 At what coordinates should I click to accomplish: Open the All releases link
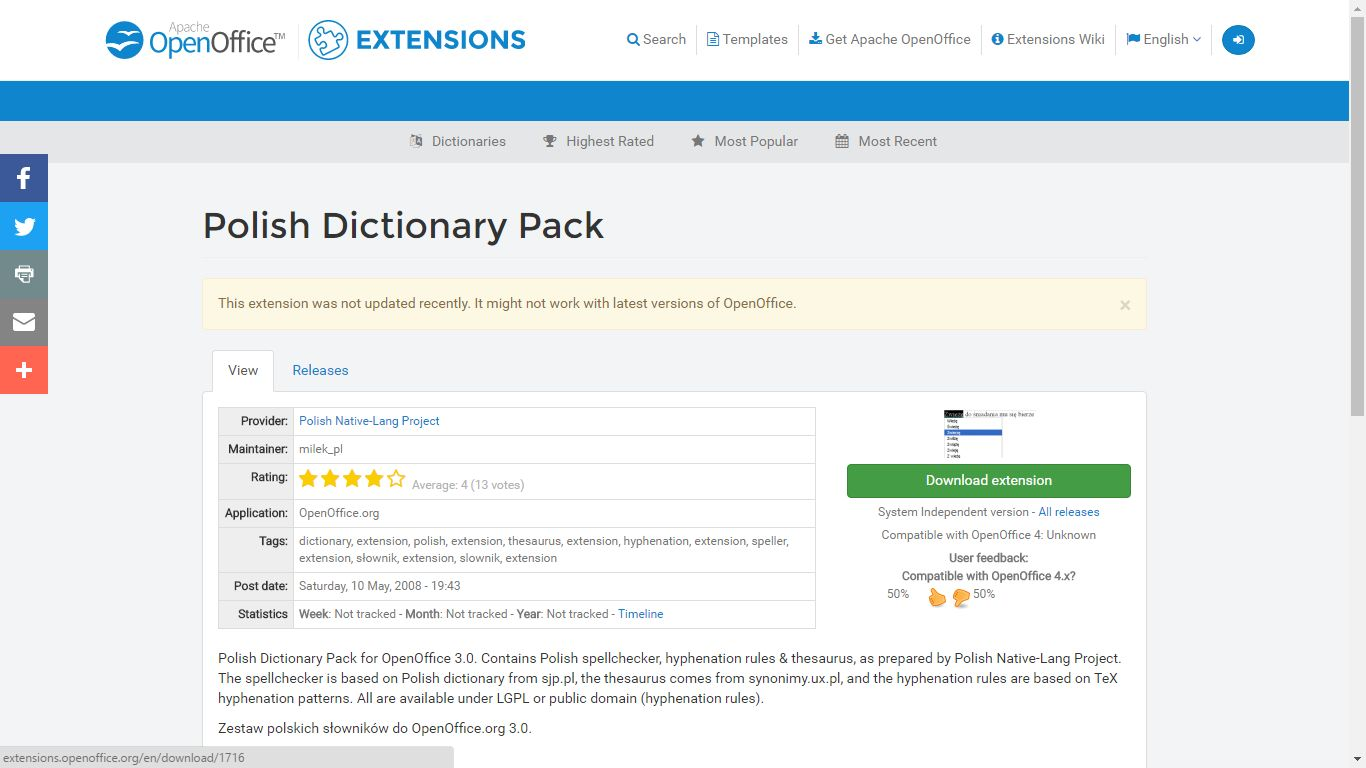[x=1069, y=512]
